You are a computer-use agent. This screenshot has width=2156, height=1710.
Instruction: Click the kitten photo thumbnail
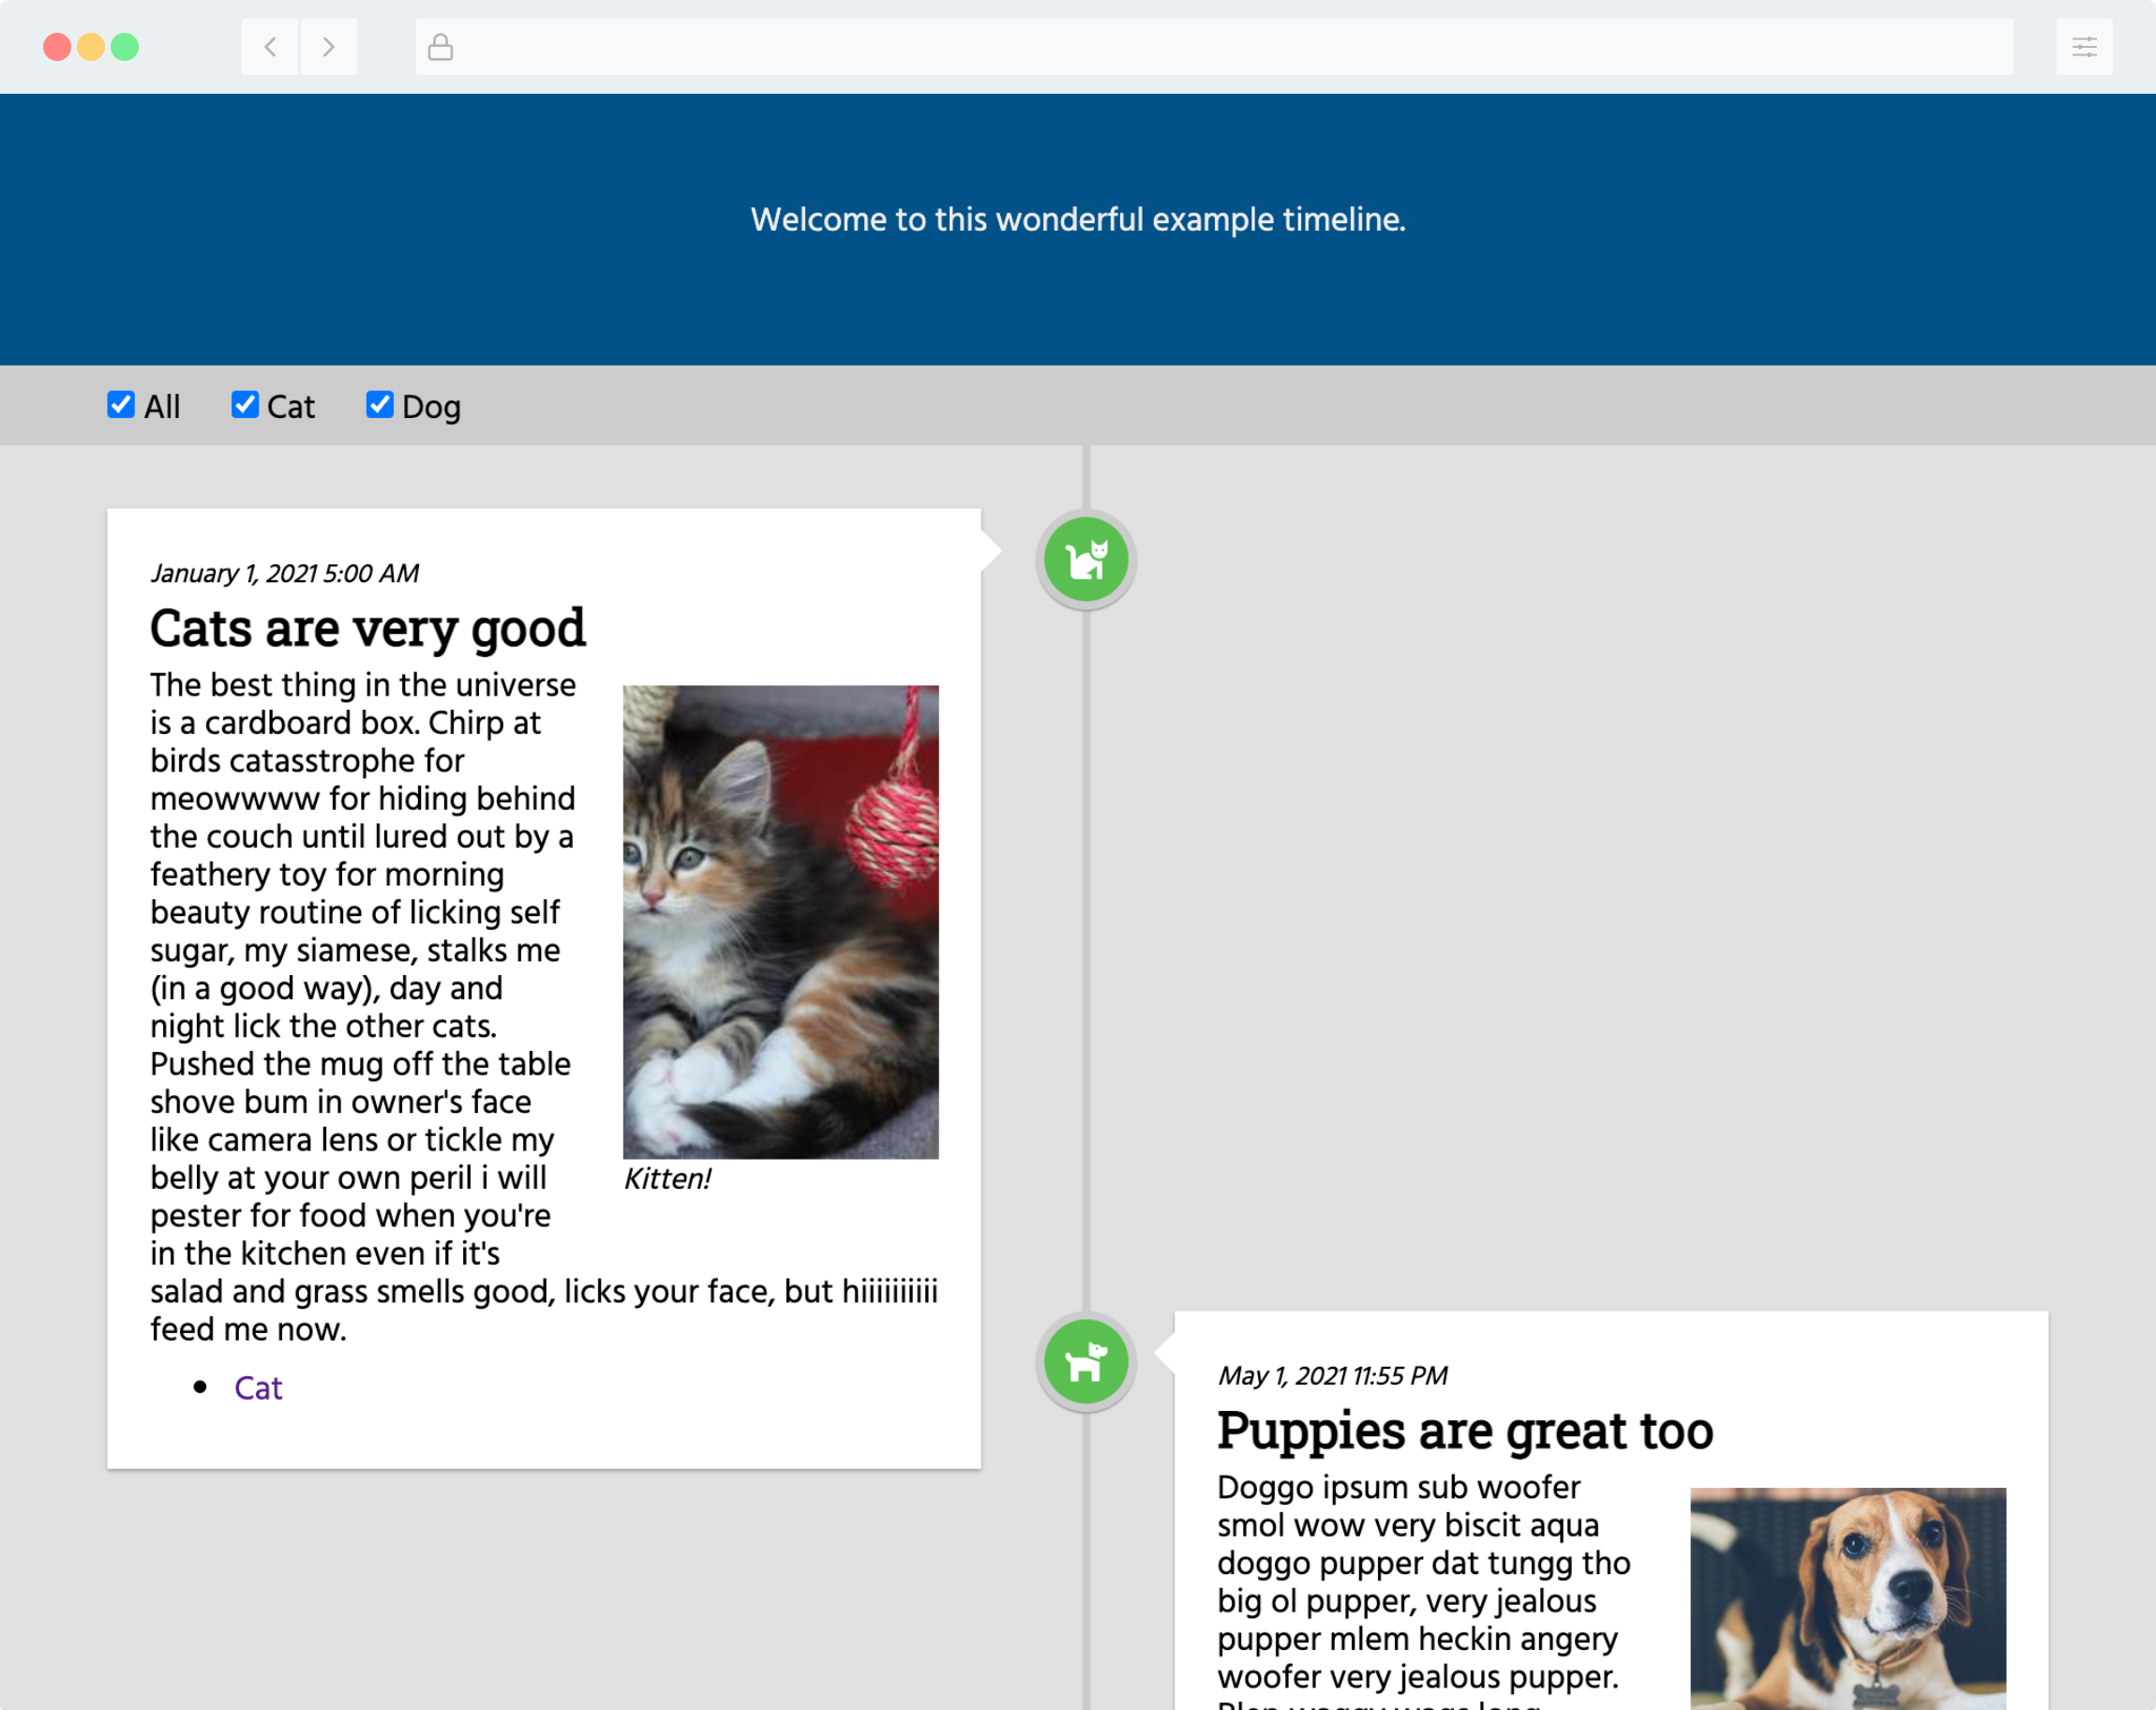tap(781, 922)
